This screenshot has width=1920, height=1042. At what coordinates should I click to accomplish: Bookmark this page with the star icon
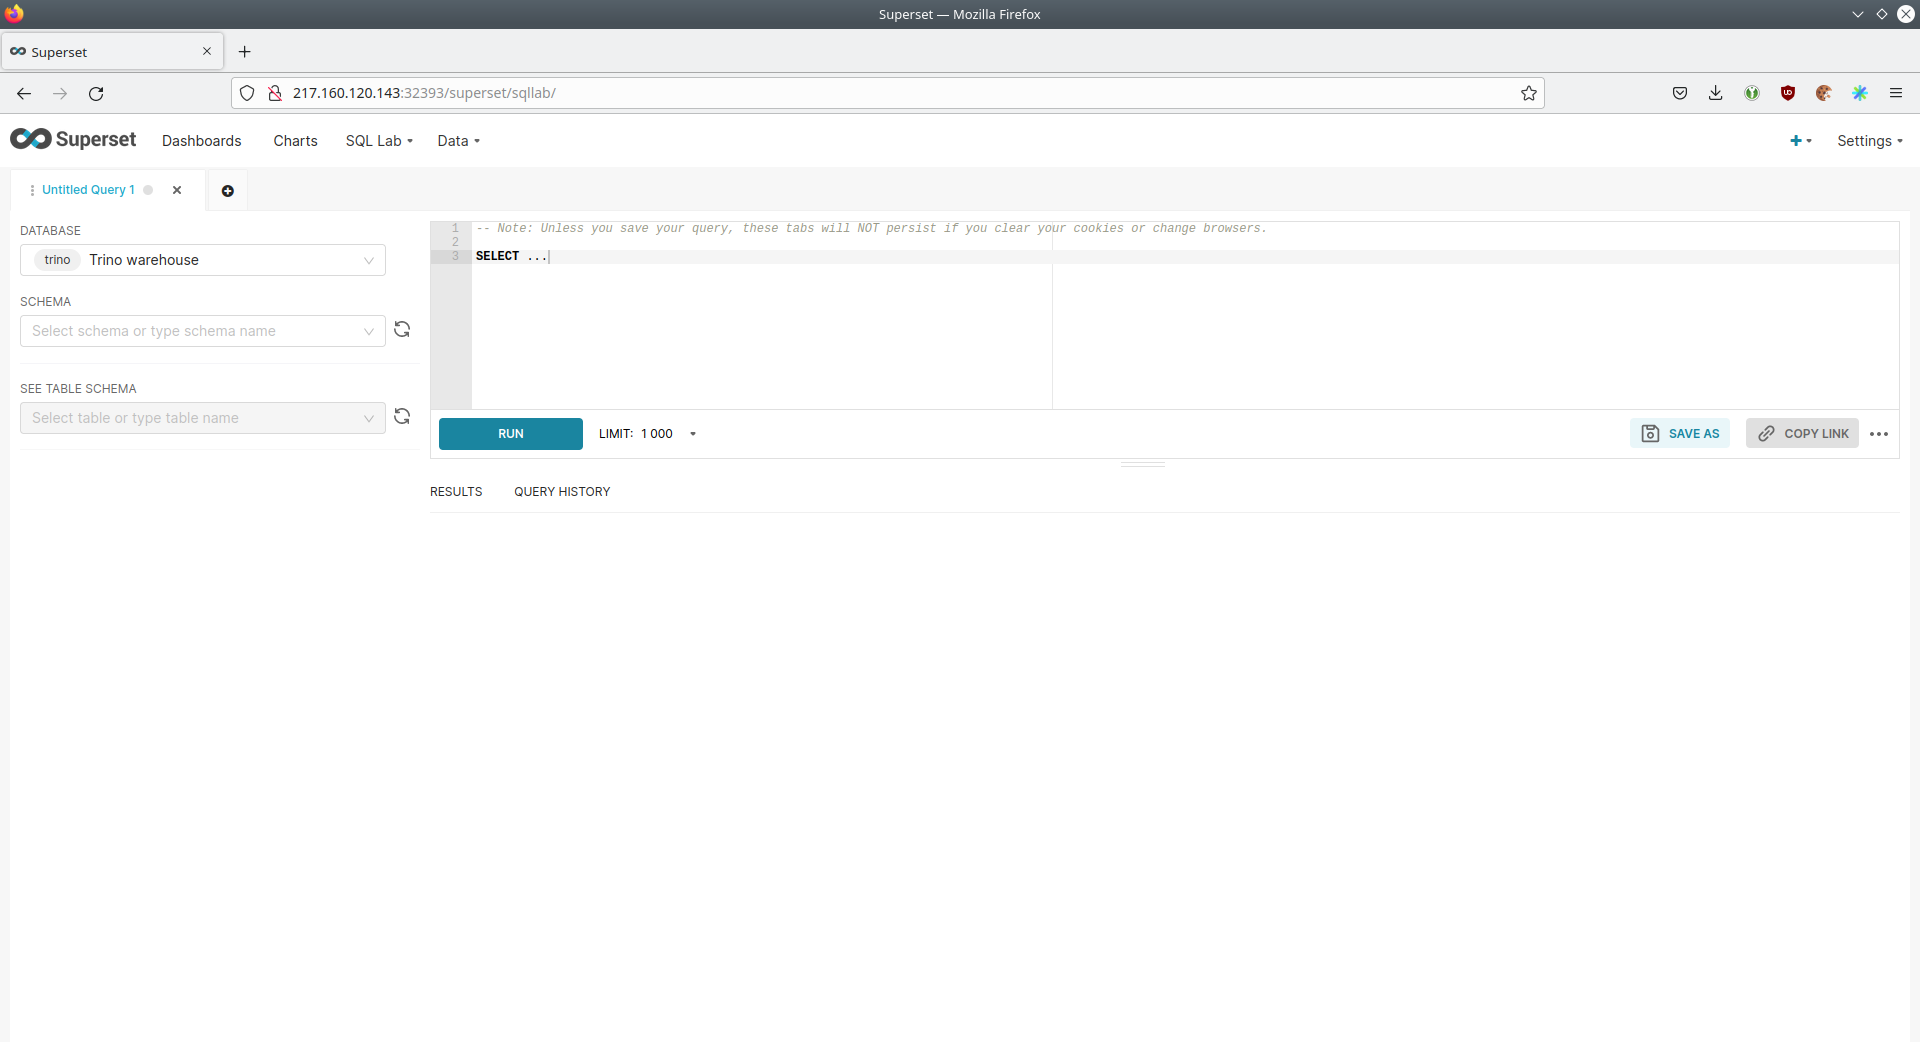point(1528,93)
